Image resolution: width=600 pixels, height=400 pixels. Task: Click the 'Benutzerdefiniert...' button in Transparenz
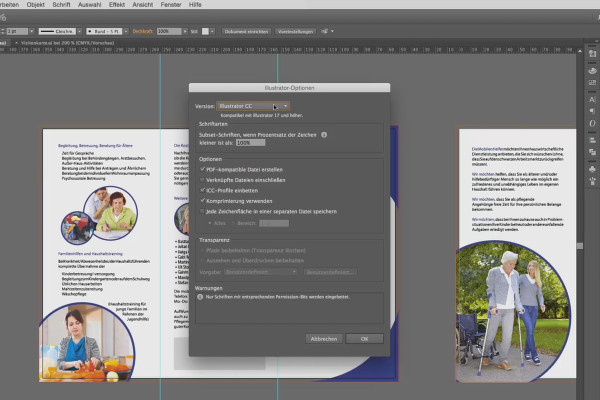[x=330, y=272]
